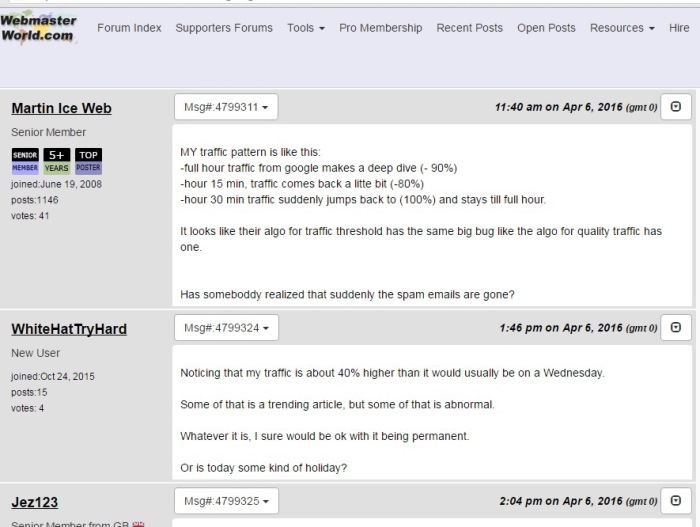The image size is (700, 527).
Task: Open the Pro Membership page
Action: [380, 28]
